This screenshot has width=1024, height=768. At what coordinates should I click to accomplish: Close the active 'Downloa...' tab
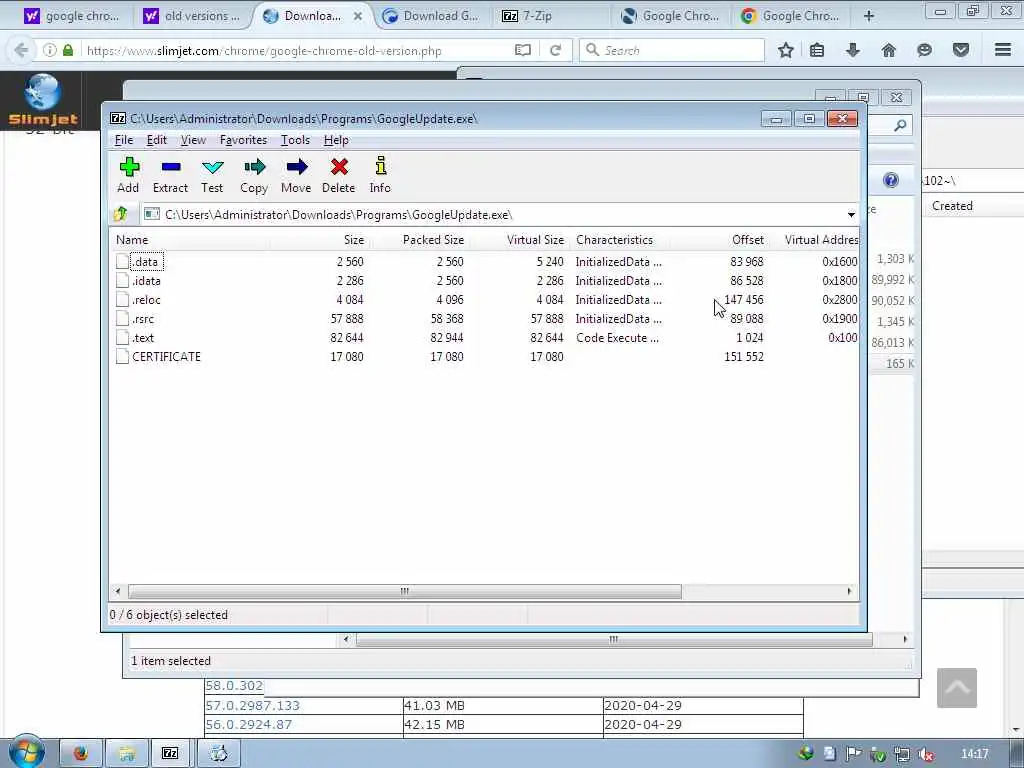pyautogui.click(x=358, y=16)
